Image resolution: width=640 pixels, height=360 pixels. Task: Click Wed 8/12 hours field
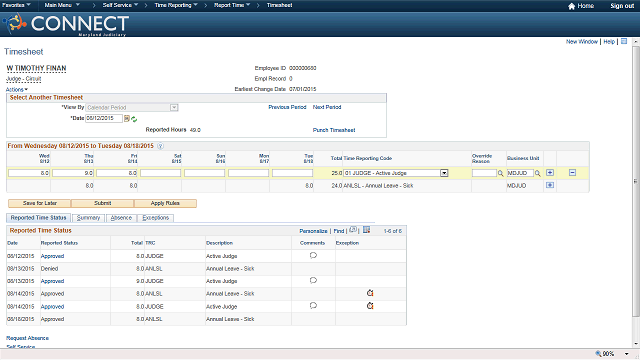click(x=29, y=173)
